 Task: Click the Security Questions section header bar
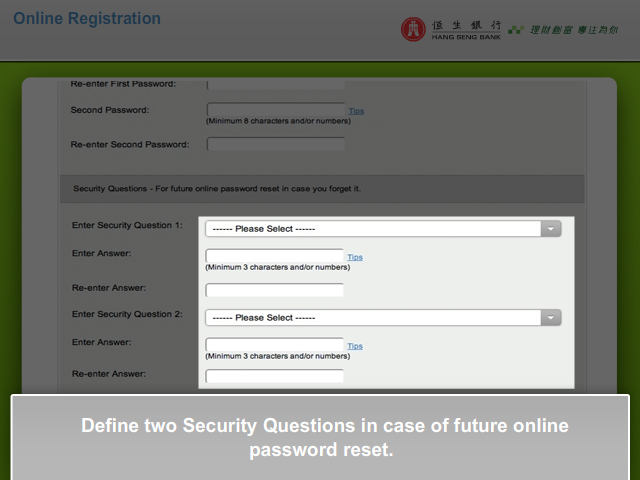(321, 188)
